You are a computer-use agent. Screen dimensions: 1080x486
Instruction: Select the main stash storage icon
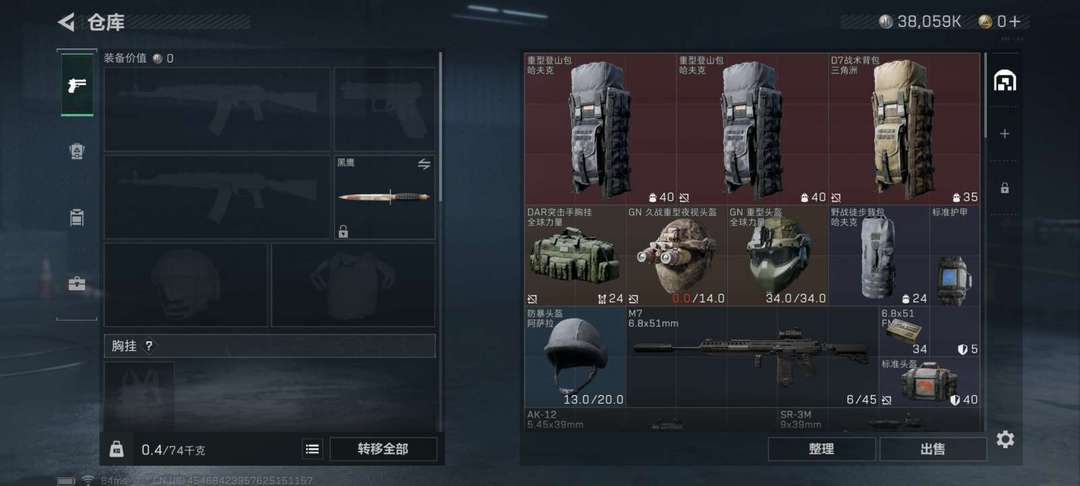tap(1005, 81)
